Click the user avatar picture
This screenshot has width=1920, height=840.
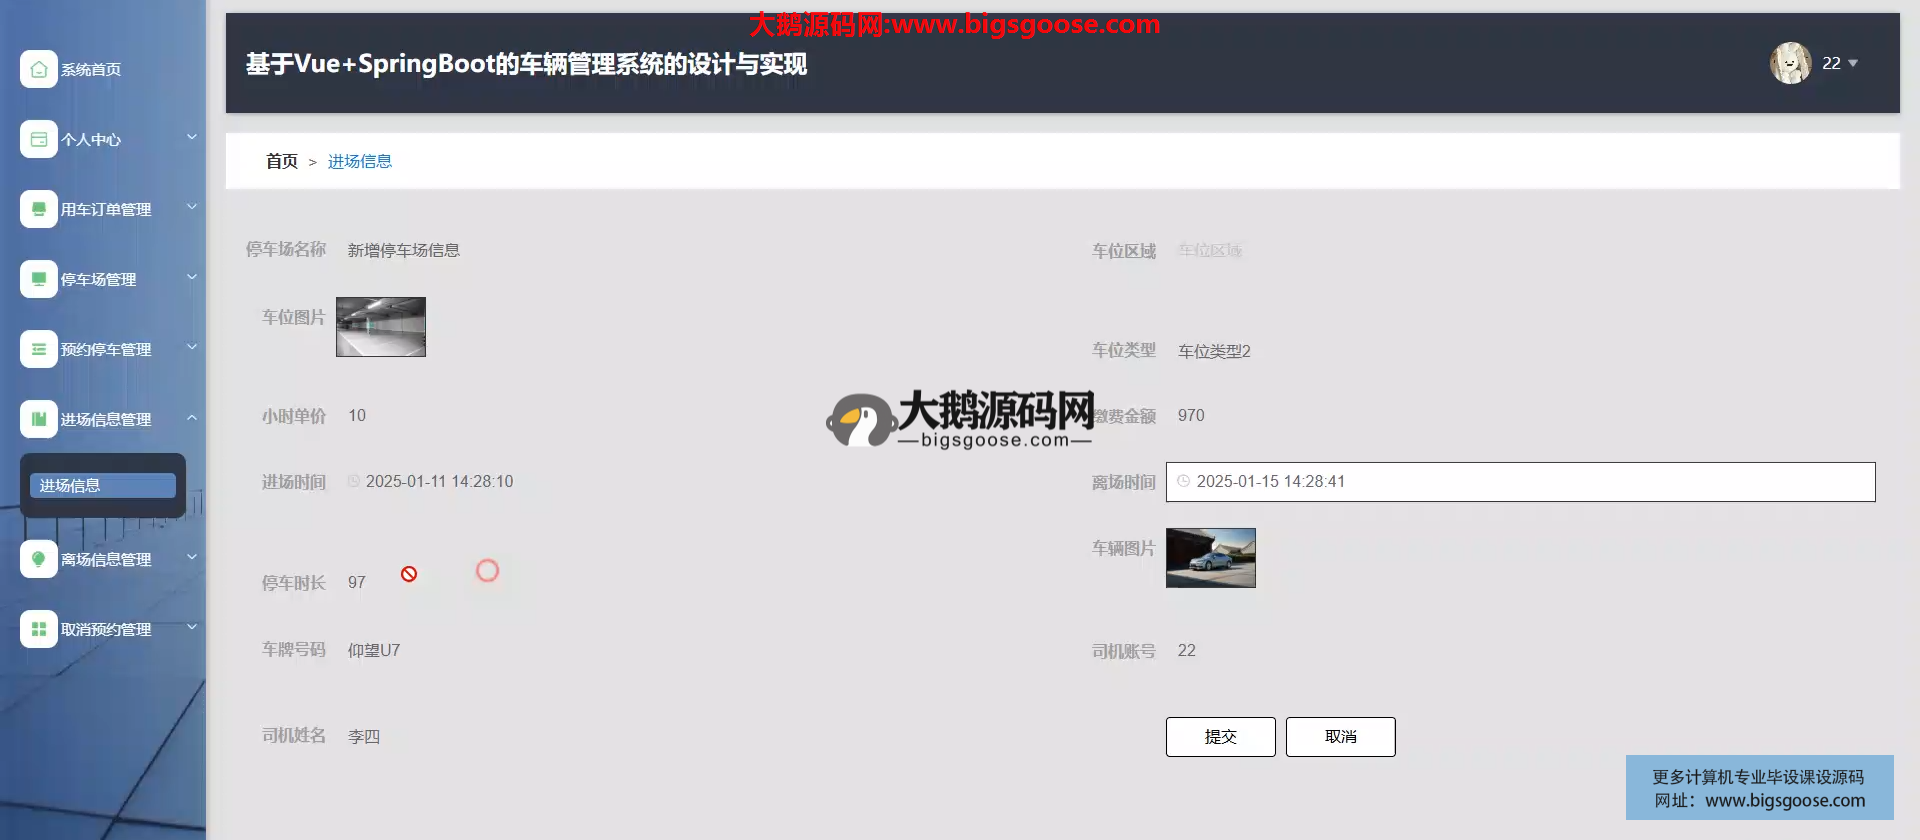click(x=1790, y=63)
